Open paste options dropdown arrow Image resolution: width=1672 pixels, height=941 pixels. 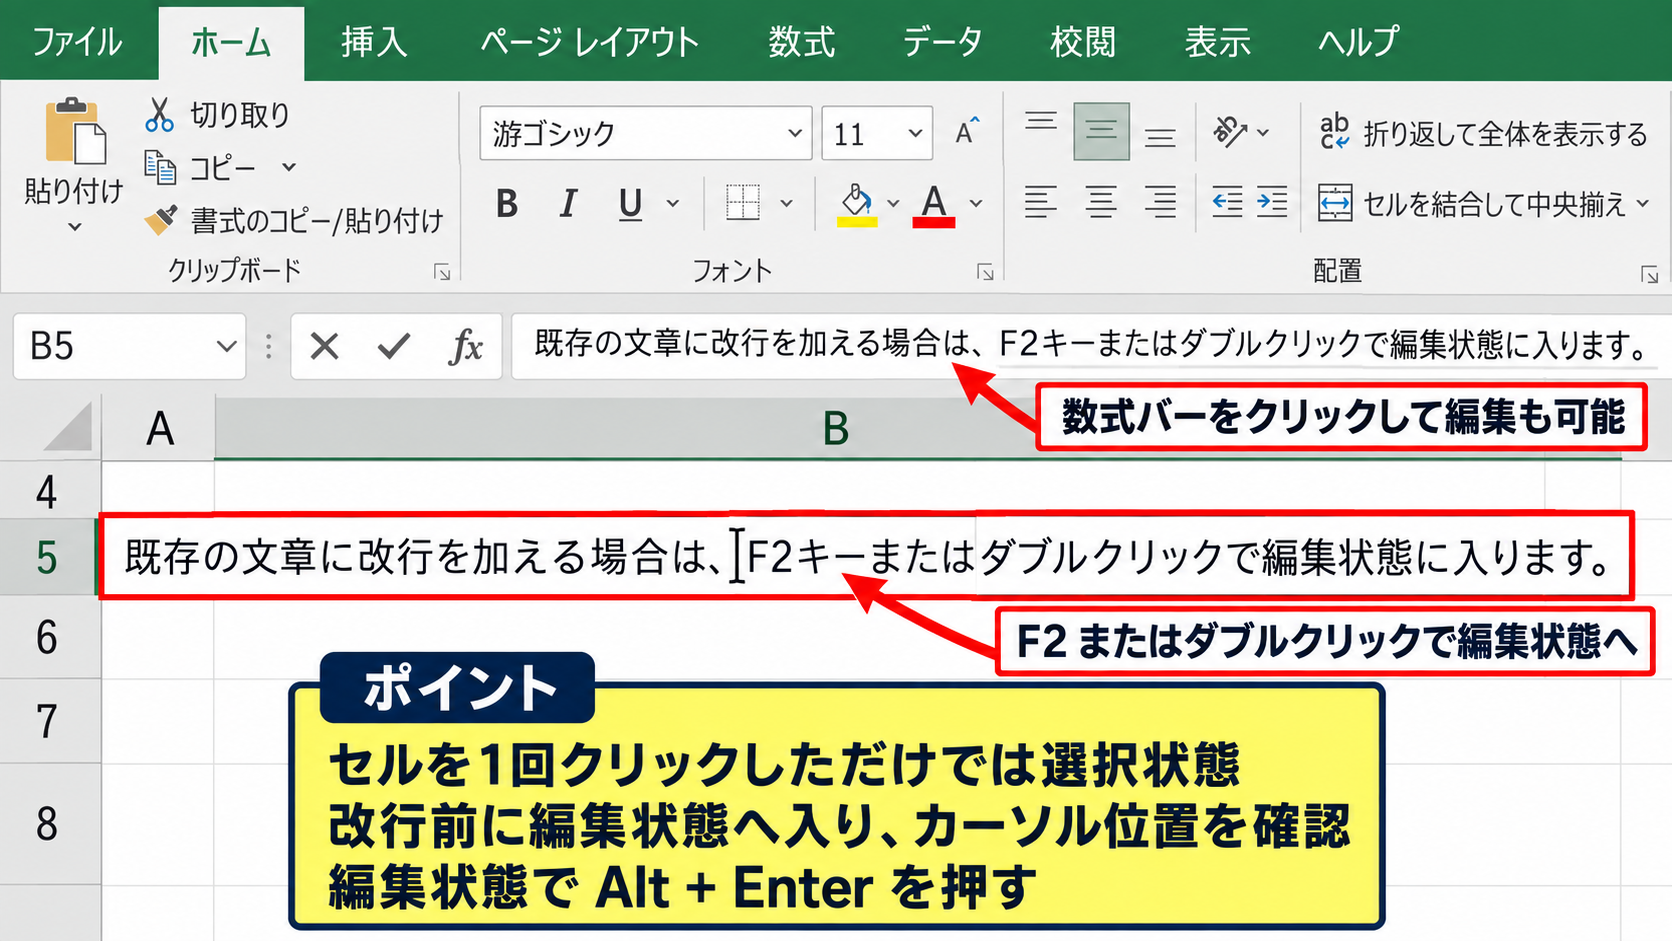(x=75, y=227)
